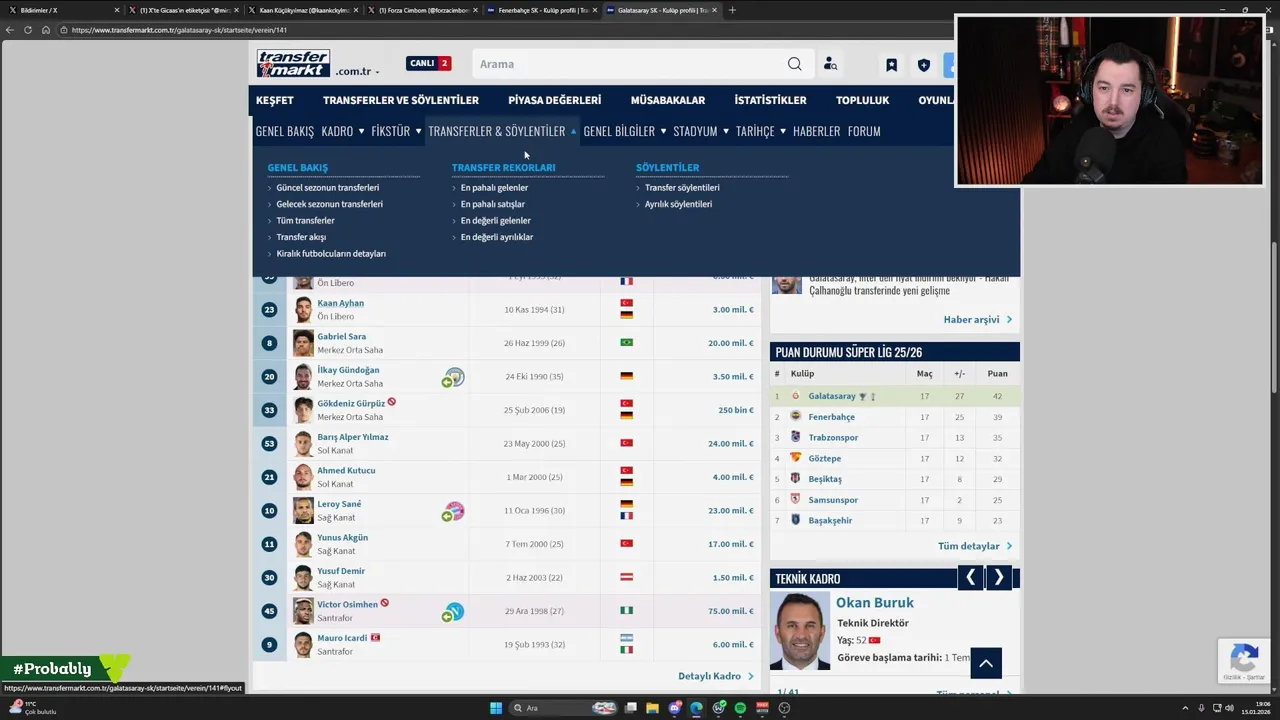Image resolution: width=1280 pixels, height=720 pixels.
Task: Open Ayrılık söylentileri link
Action: click(678, 204)
